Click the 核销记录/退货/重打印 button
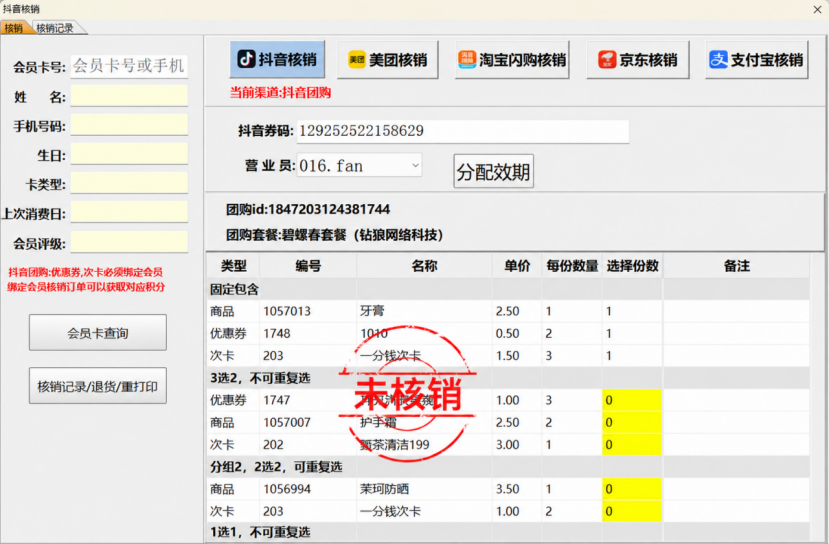The image size is (829, 544). 98,386
